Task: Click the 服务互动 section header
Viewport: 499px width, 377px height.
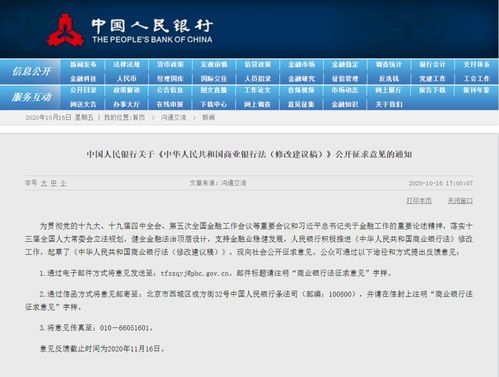Action: pyautogui.click(x=31, y=97)
